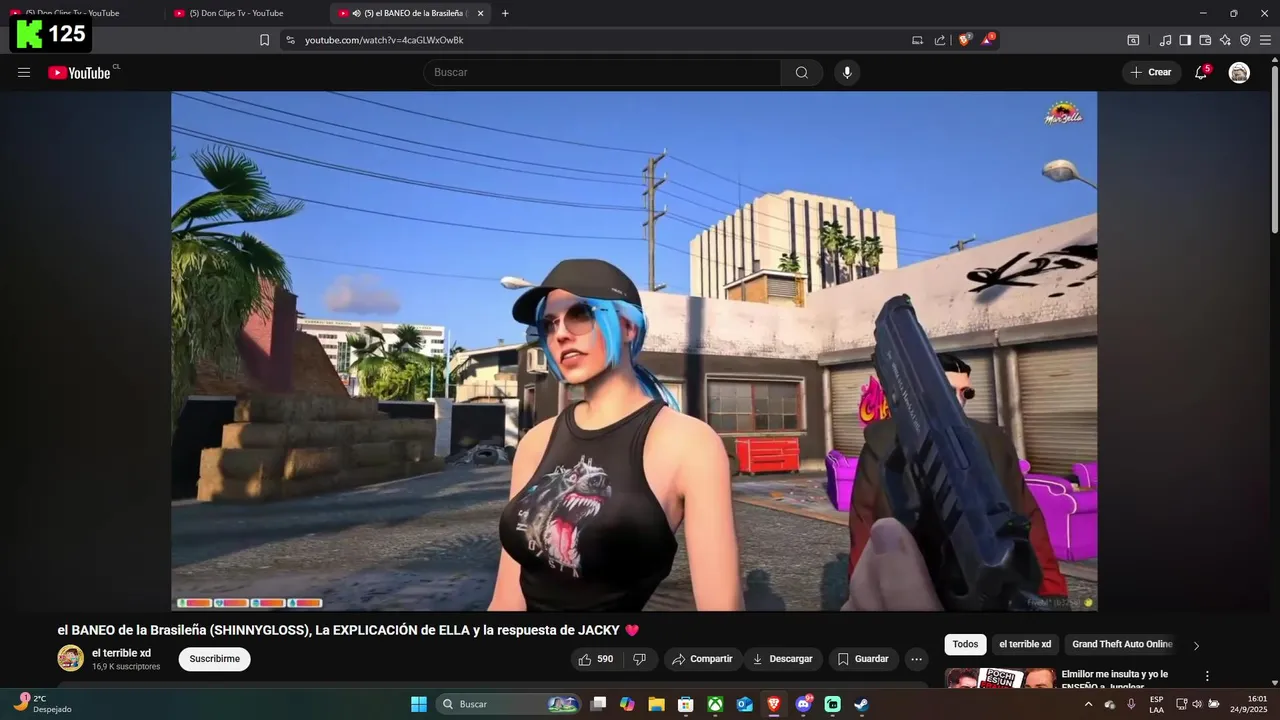The width and height of the screenshot is (1280, 720).
Task: View site information next to the URL
Action: [290, 40]
